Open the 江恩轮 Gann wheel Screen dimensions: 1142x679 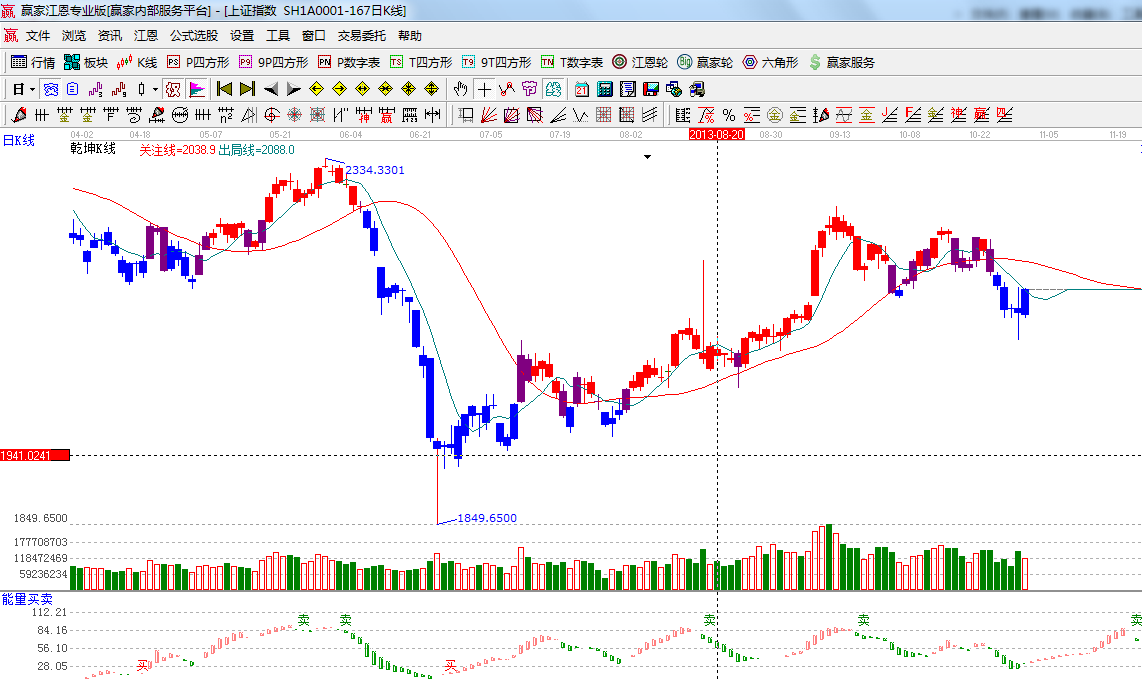(640, 62)
